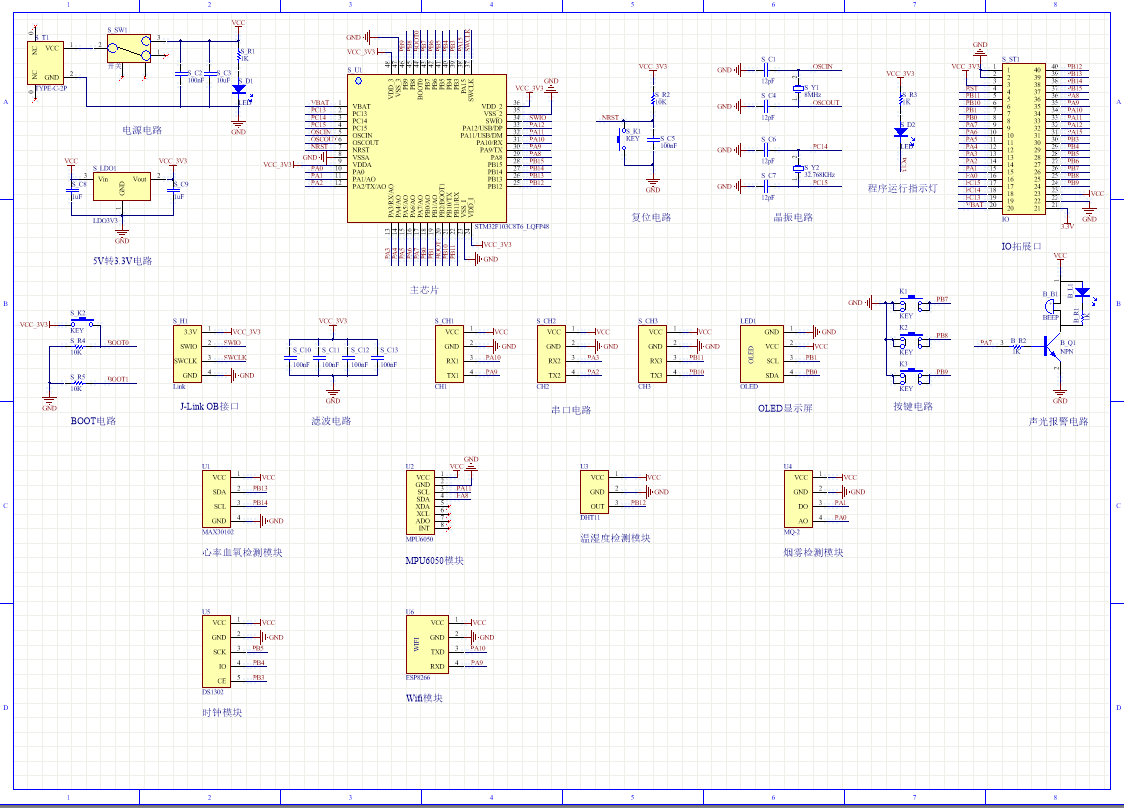The width and height of the screenshot is (1124, 808).
Task: Select the run indicator LED S_D2
Action: (x=901, y=133)
